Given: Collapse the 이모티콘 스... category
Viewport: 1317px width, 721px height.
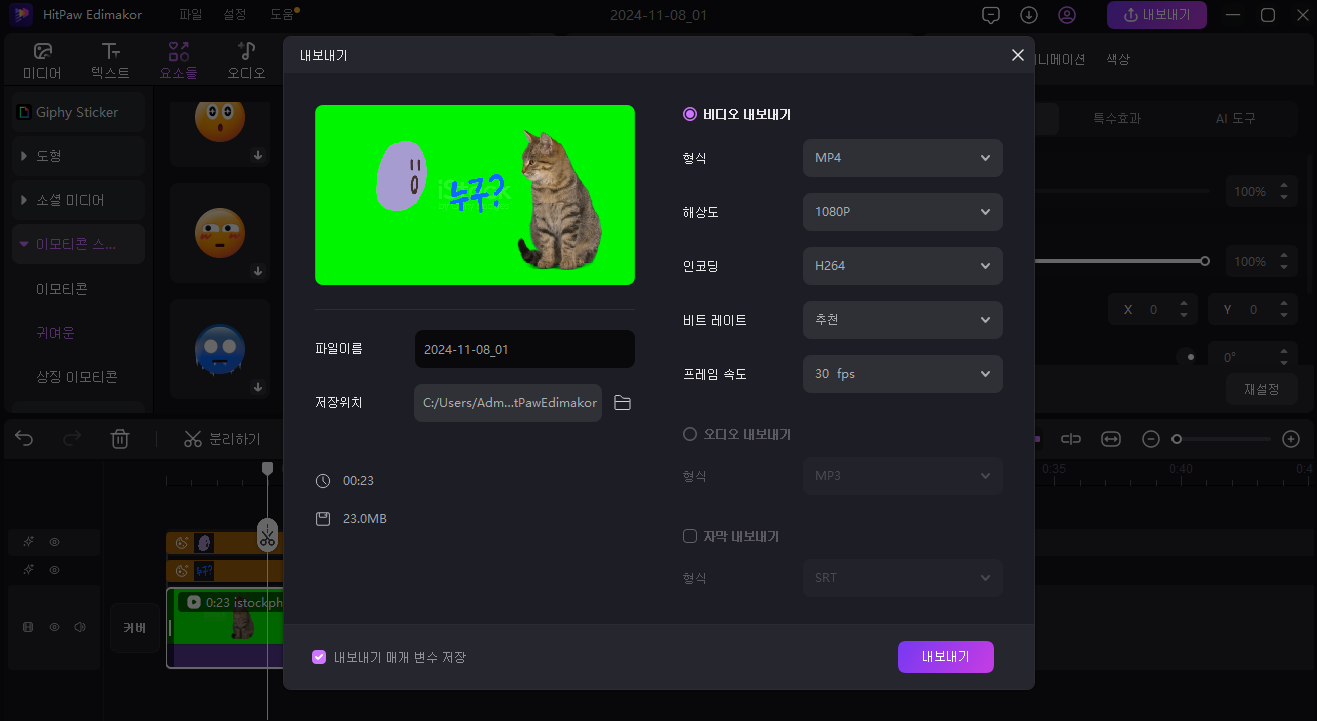Looking at the screenshot, I should pyautogui.click(x=78, y=244).
